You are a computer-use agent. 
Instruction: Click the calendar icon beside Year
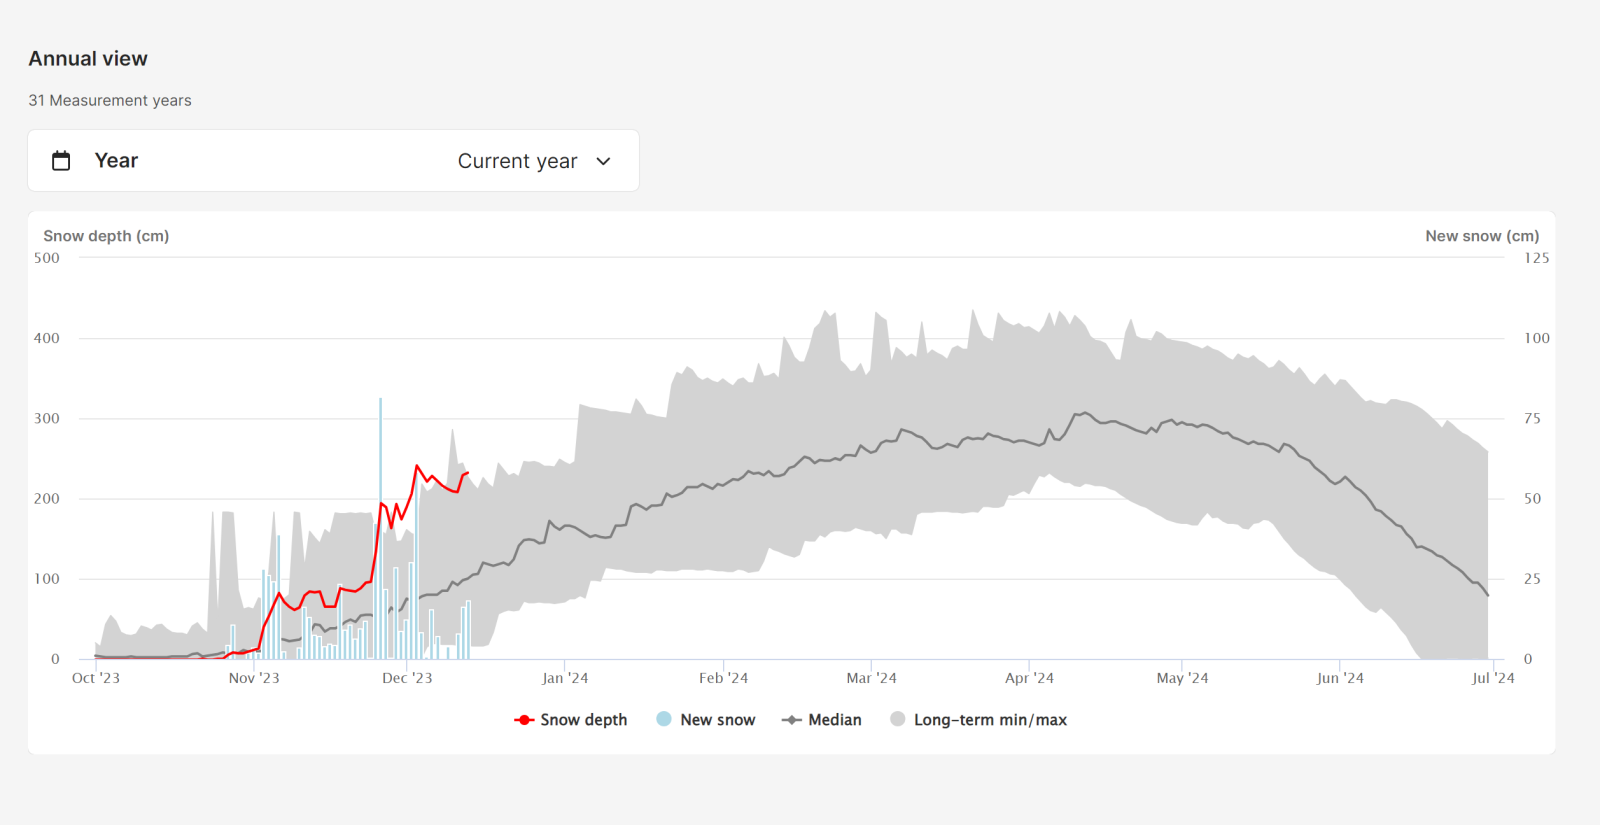61,161
